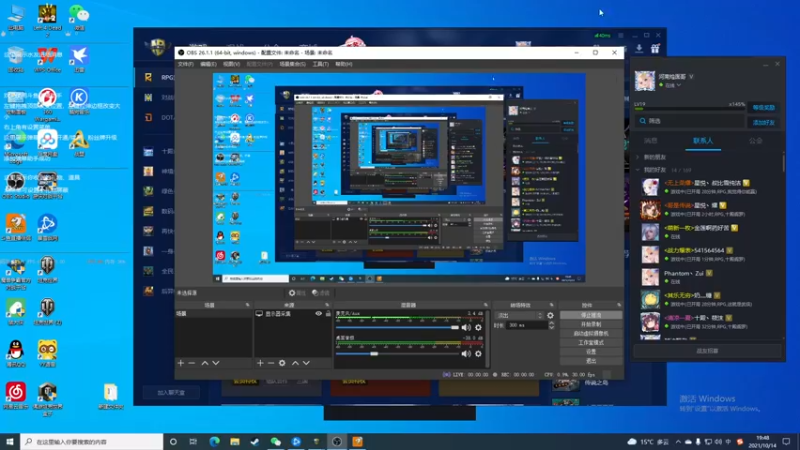Open Scene Collection menu in OBS
800x450 pixels.
292,64
